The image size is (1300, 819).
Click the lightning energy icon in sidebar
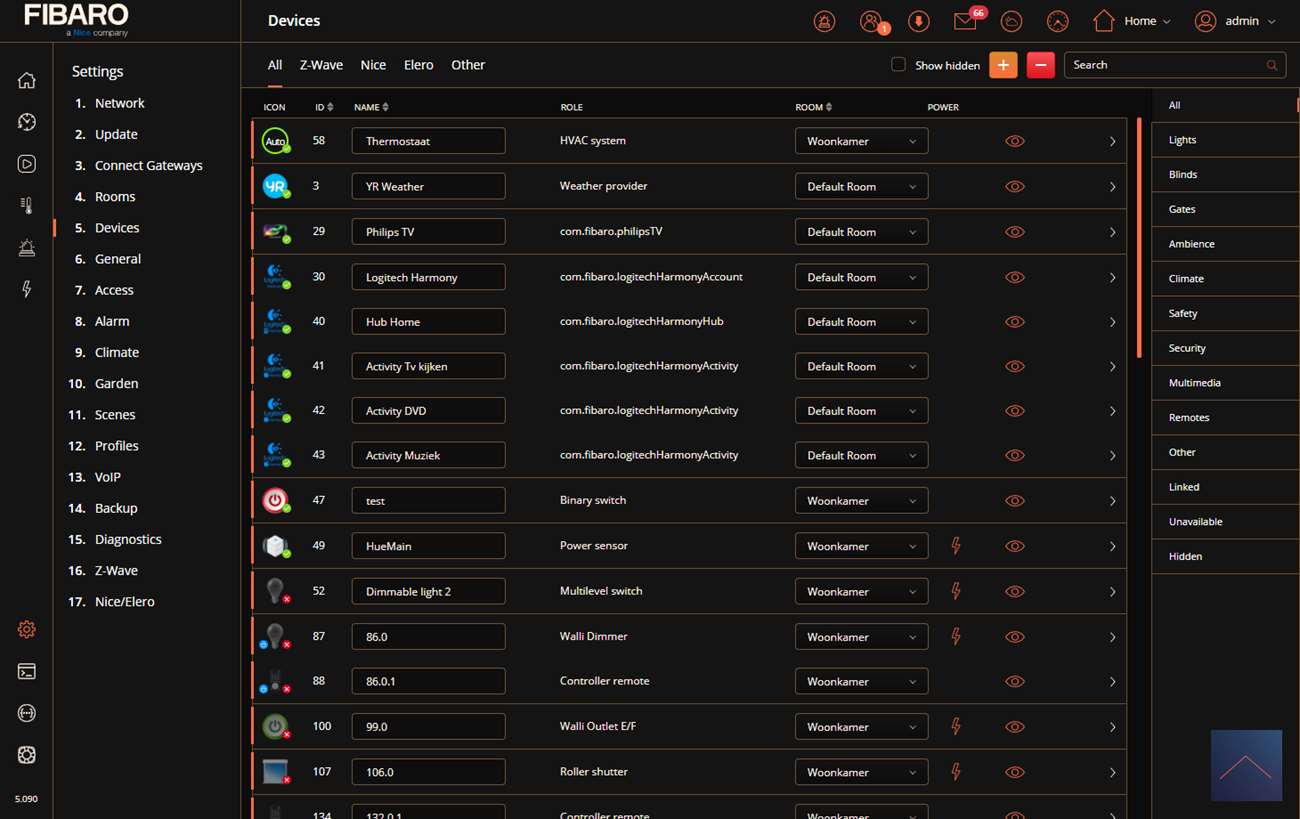[27, 289]
